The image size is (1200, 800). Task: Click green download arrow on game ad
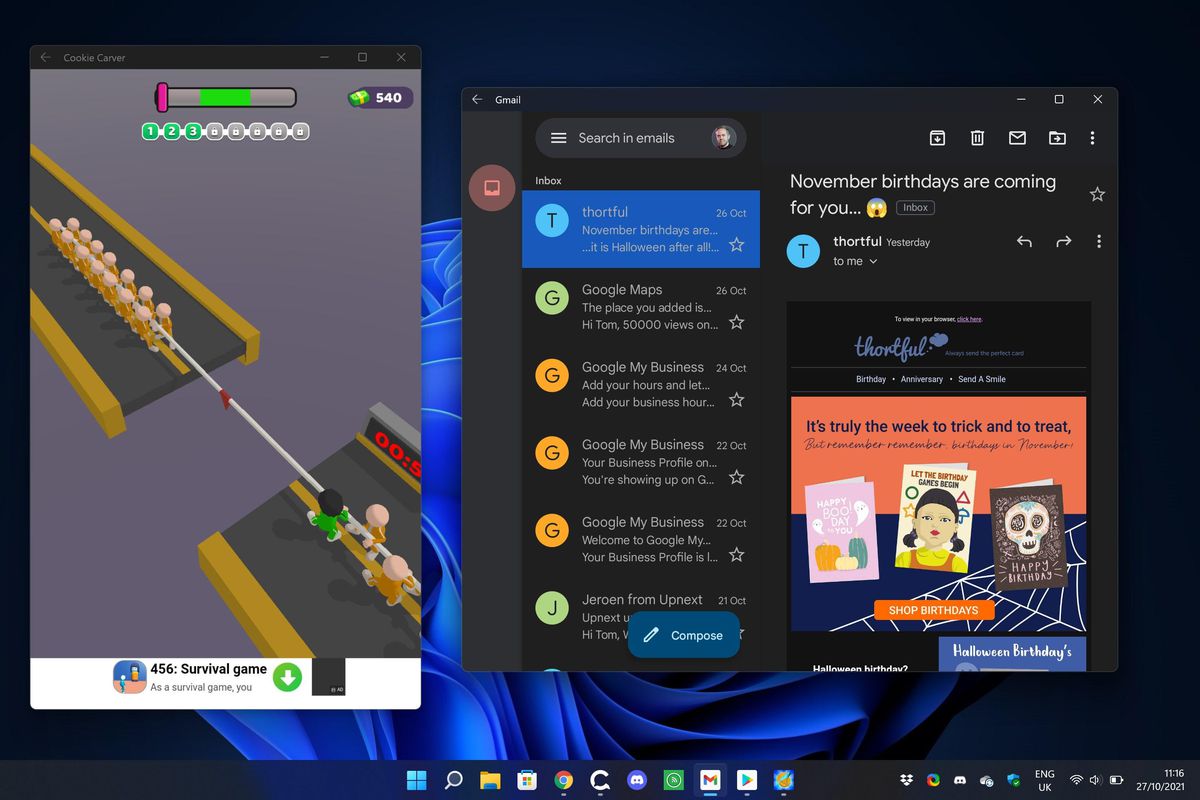point(288,677)
